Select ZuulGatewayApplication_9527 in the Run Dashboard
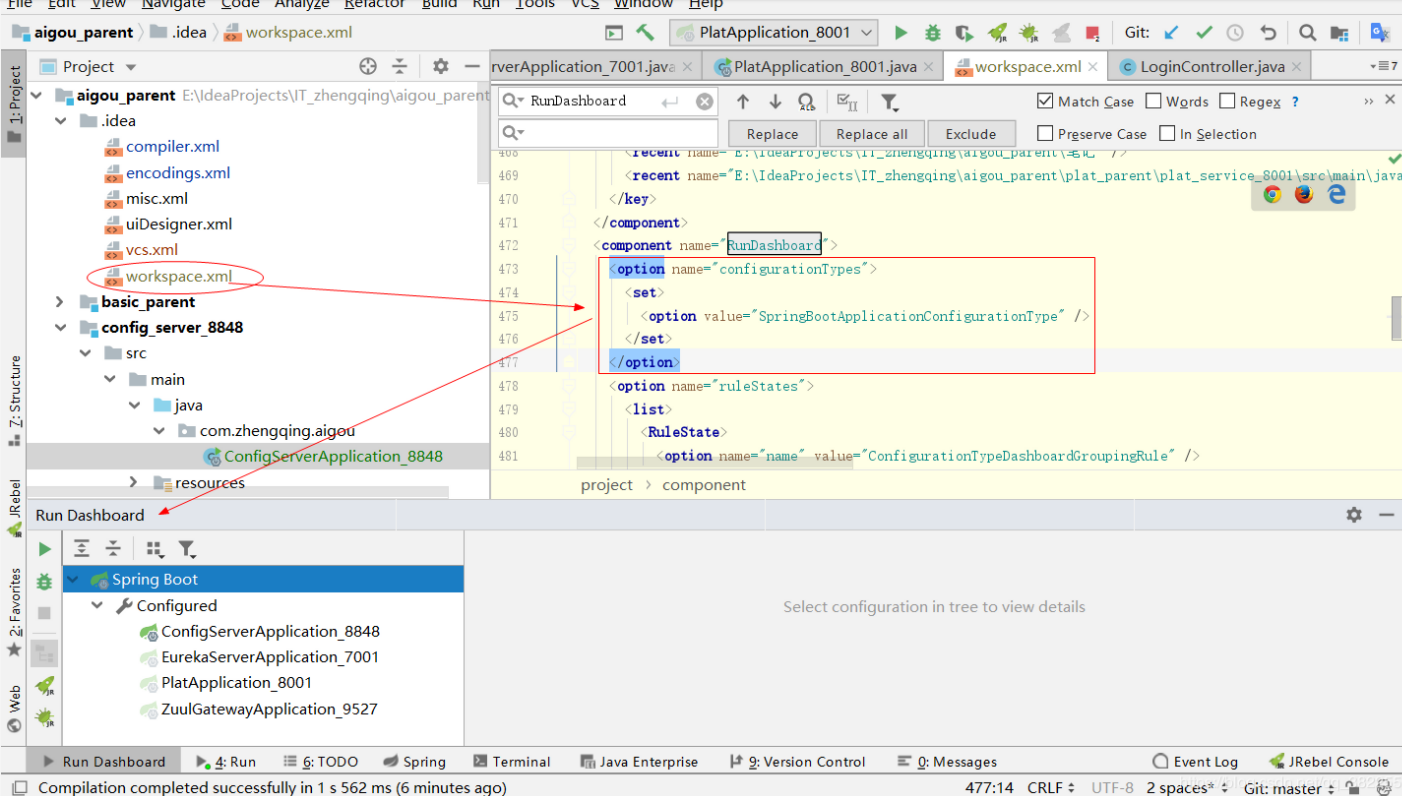The width and height of the screenshot is (1402, 796). [269, 709]
